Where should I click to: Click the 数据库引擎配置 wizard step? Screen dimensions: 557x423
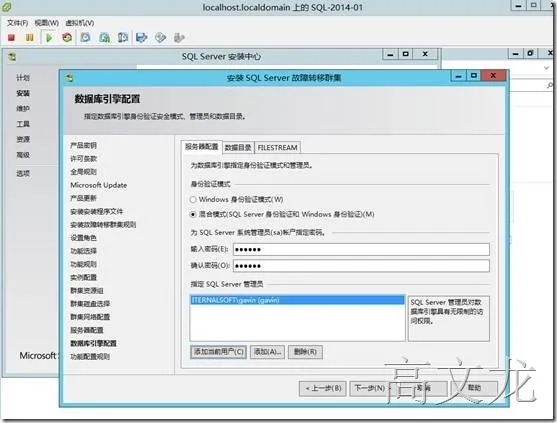coord(93,343)
